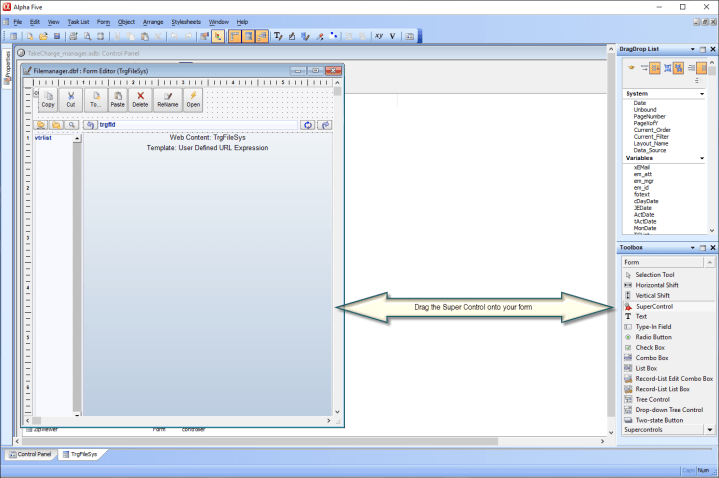Collapse the Variables section in DragDrop List

tap(702, 158)
